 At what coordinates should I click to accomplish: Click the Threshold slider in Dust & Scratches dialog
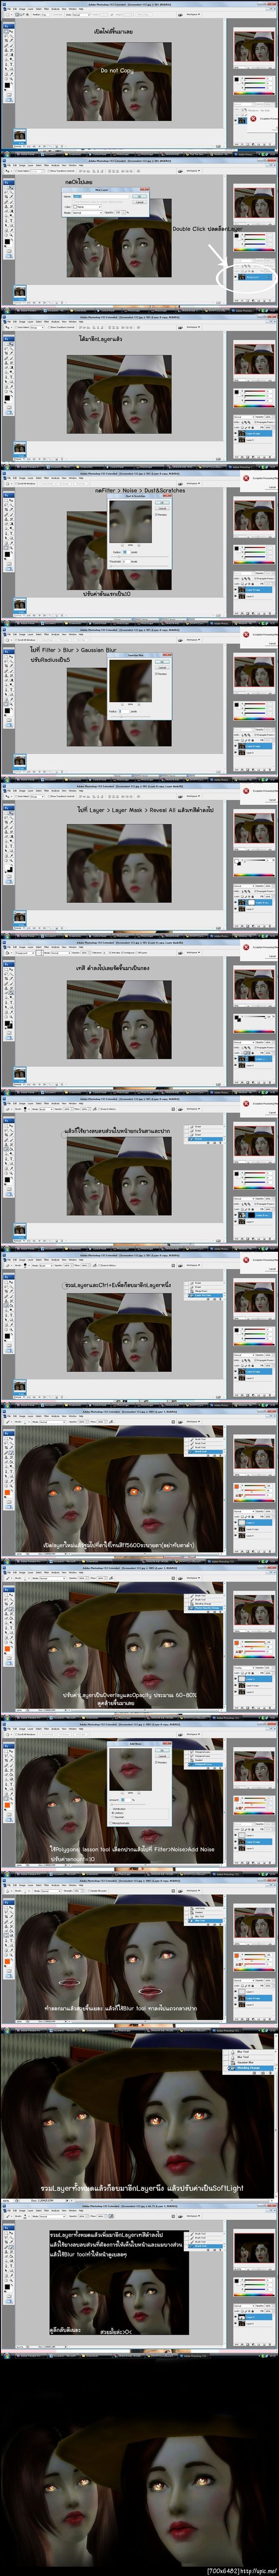point(139,566)
